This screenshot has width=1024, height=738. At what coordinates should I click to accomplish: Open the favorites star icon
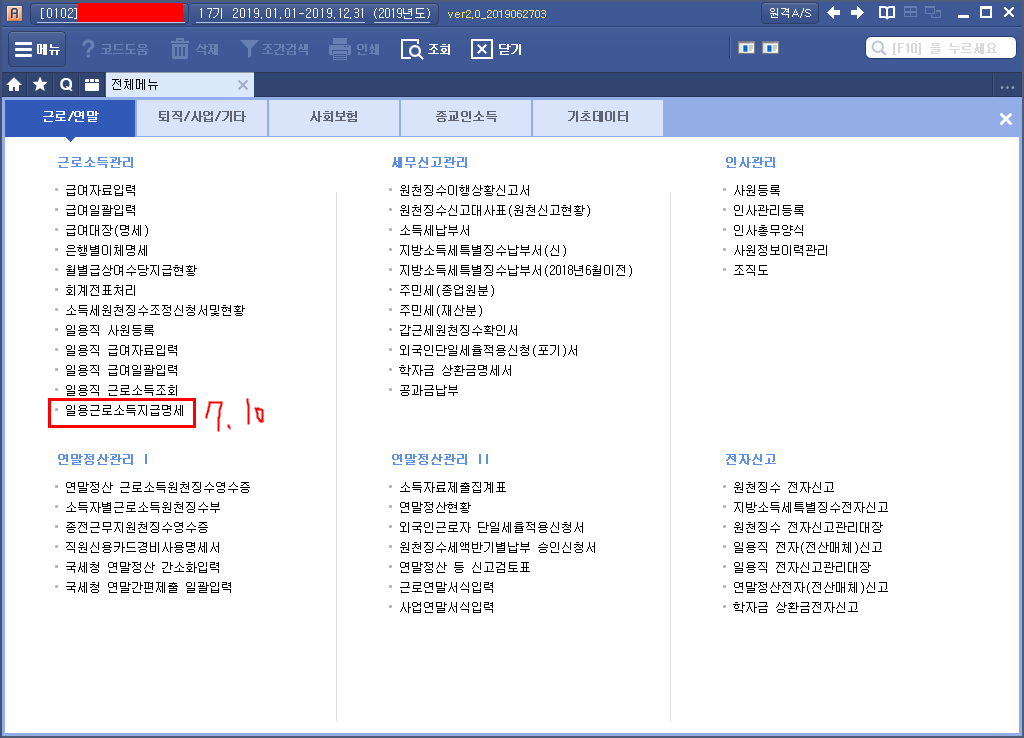point(40,85)
